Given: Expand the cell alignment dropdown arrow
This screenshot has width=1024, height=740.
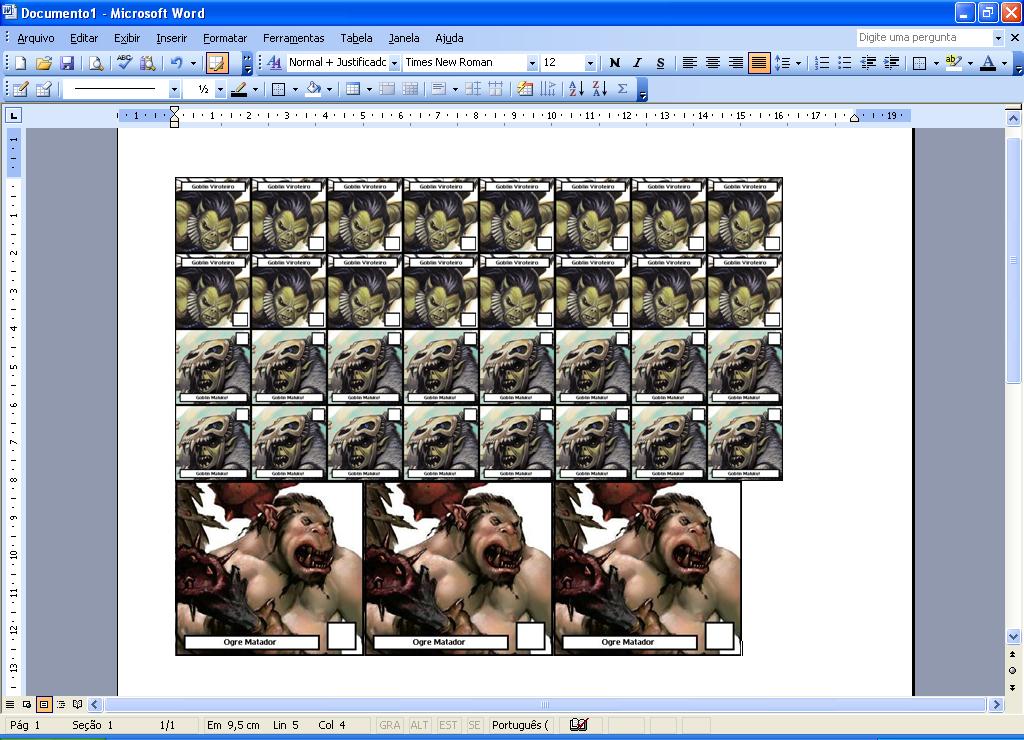Looking at the screenshot, I should point(455,89).
